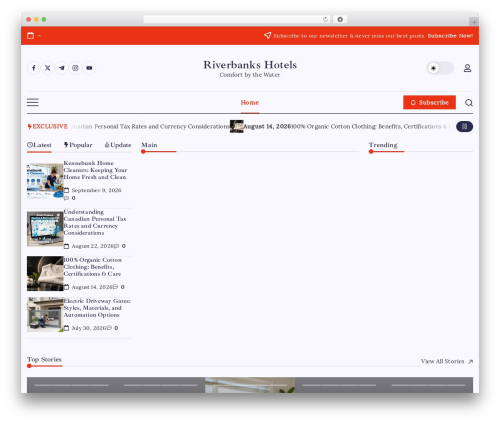500x423 pixels.
Task: Open the user account icon
Action: point(467,68)
